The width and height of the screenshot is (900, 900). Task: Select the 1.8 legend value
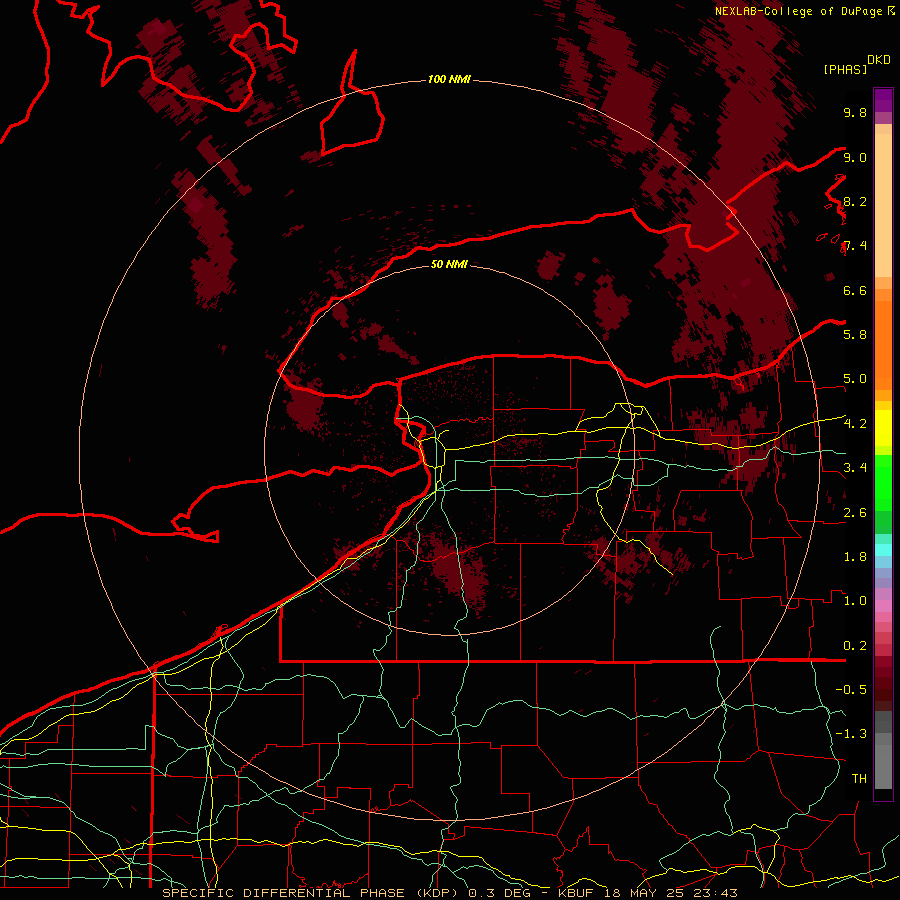[x=855, y=557]
